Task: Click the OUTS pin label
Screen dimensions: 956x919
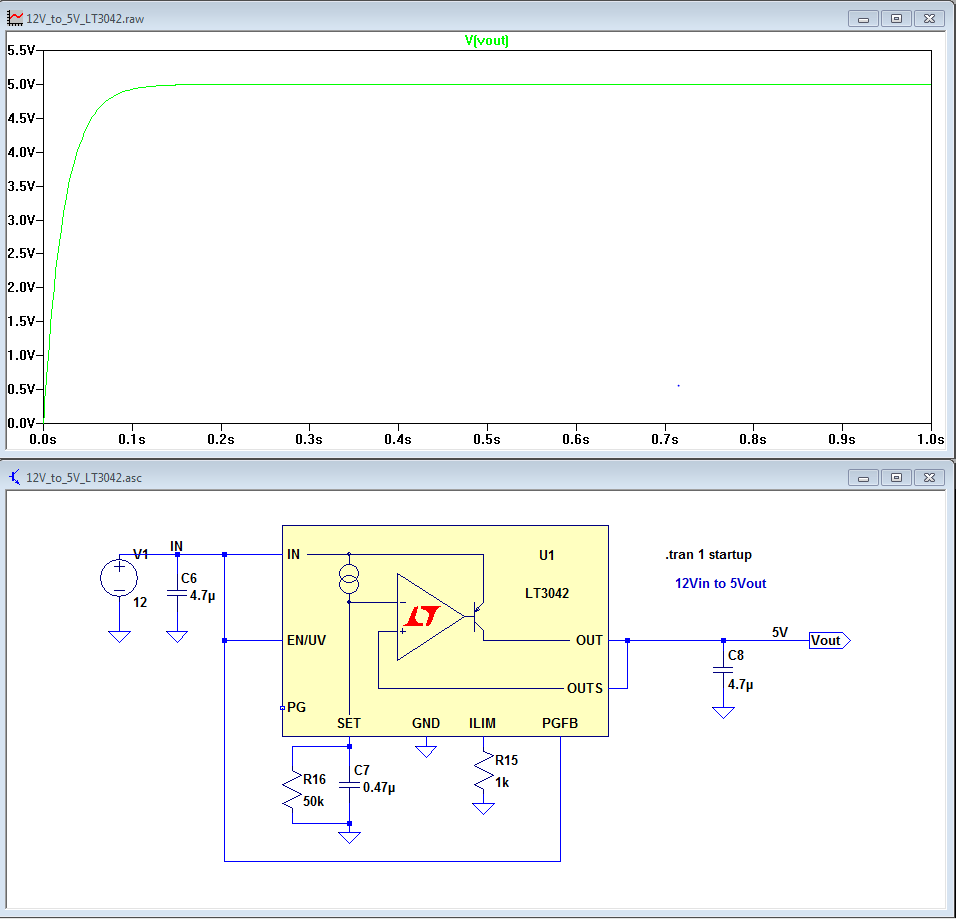Action: (585, 688)
